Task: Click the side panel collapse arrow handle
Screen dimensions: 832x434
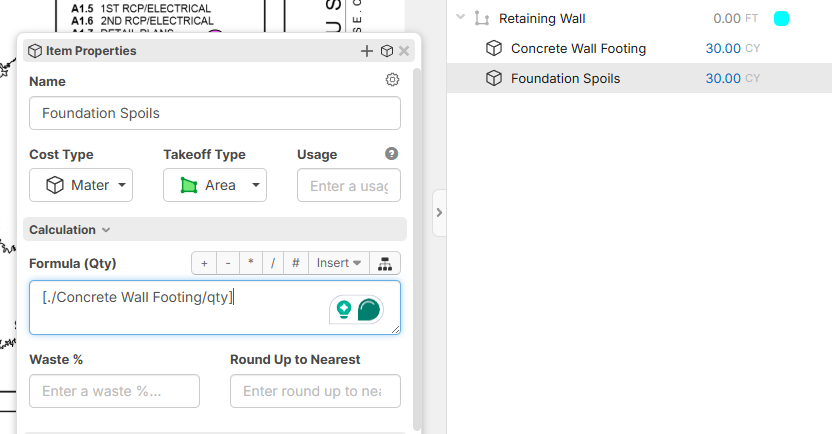Action: pyautogui.click(x=439, y=213)
